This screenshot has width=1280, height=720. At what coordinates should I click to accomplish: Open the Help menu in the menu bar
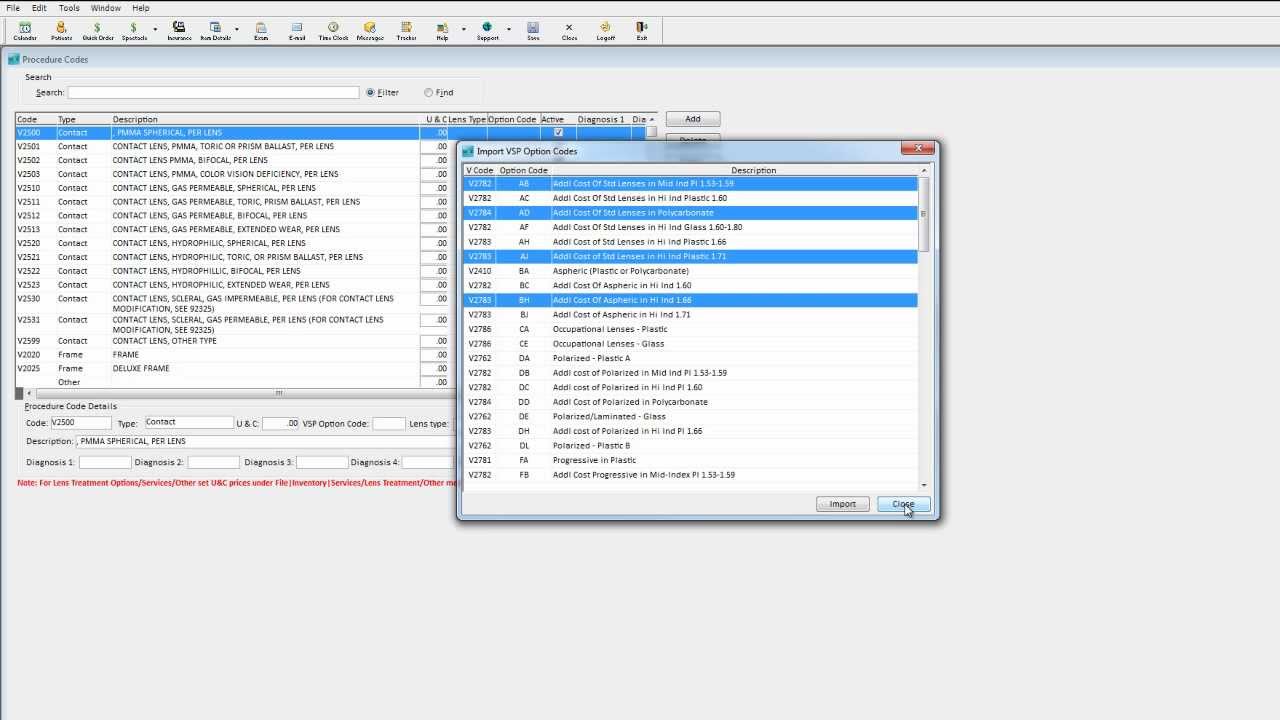click(140, 8)
